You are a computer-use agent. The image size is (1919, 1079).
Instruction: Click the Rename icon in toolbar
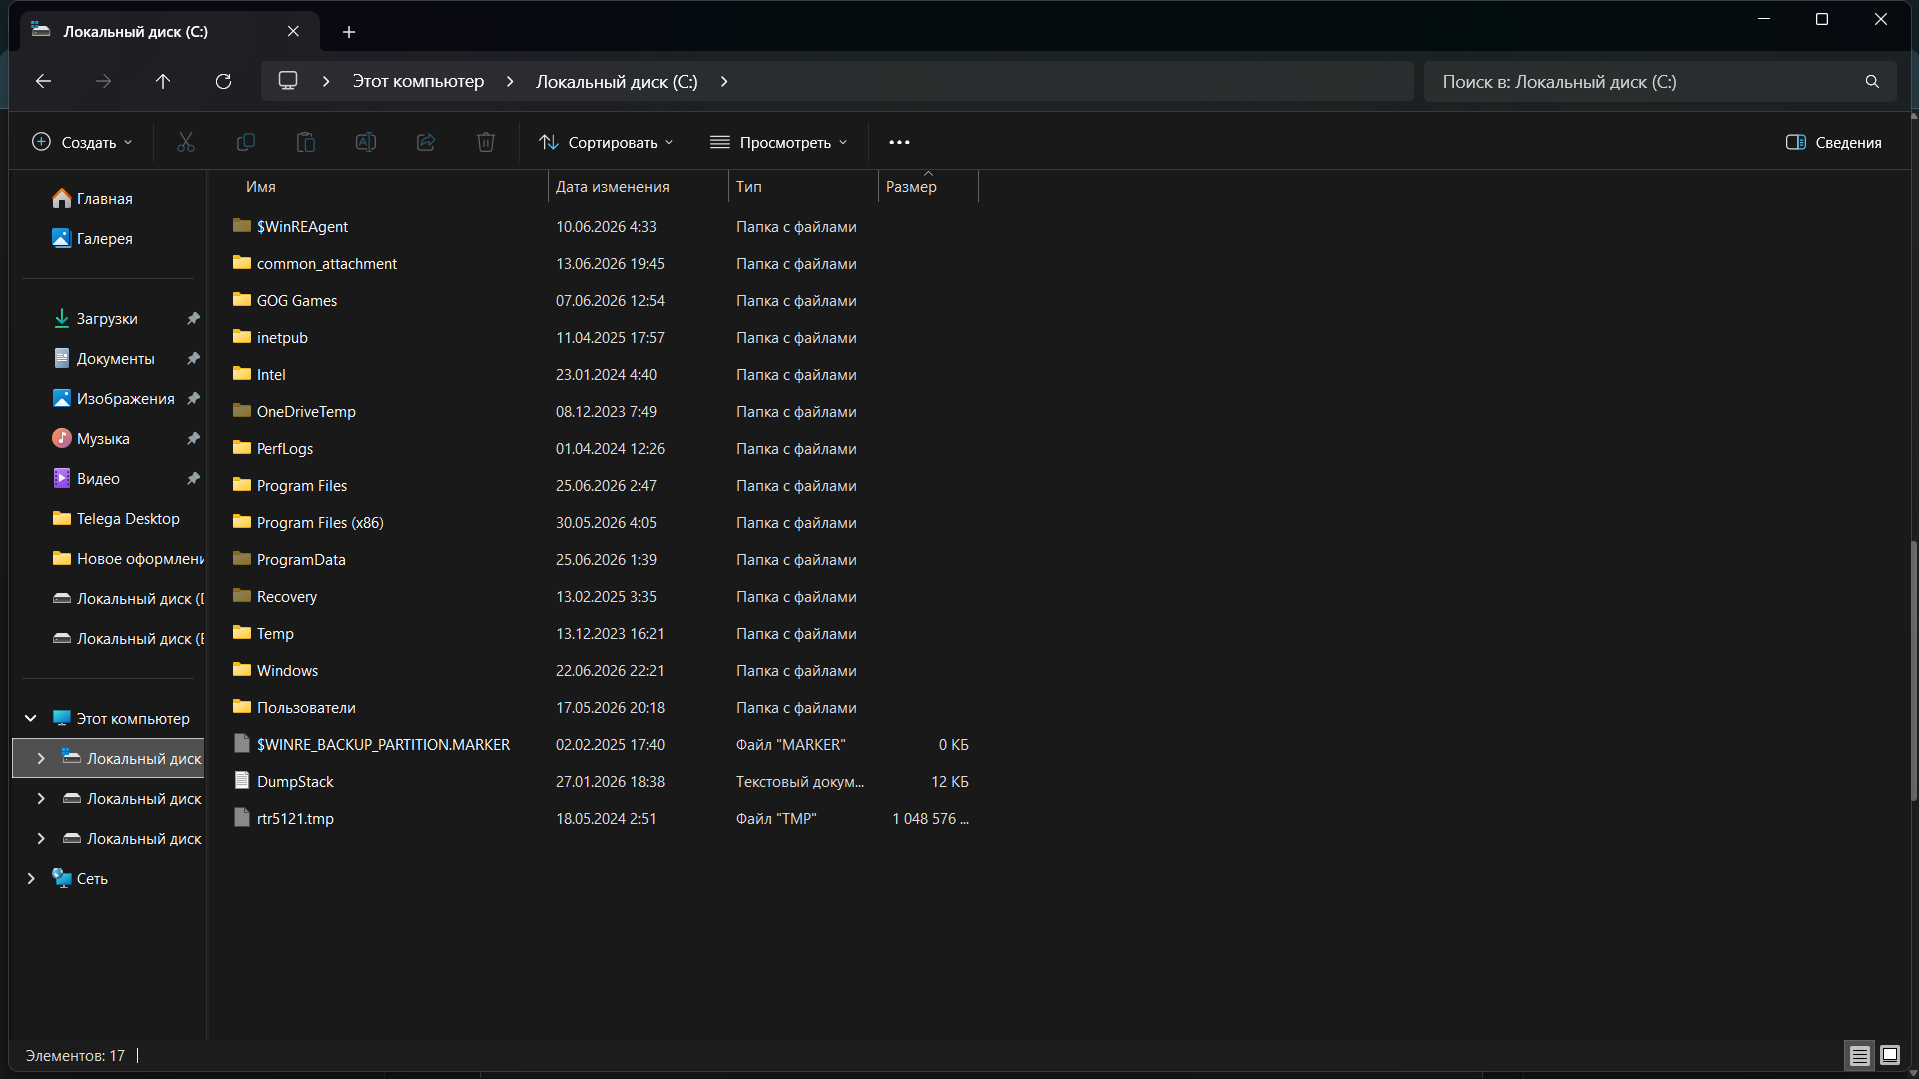(366, 142)
